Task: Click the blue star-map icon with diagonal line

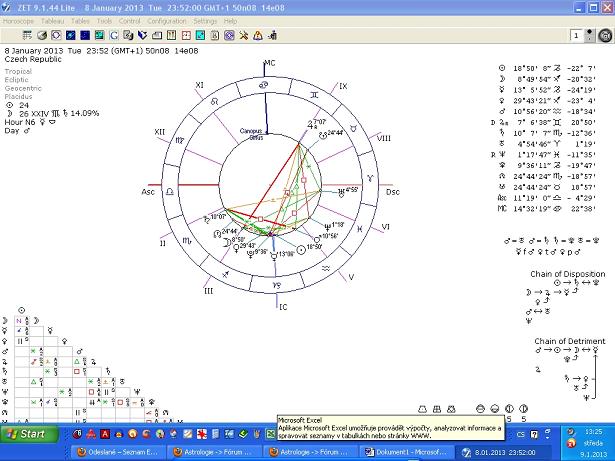Action: [71, 36]
